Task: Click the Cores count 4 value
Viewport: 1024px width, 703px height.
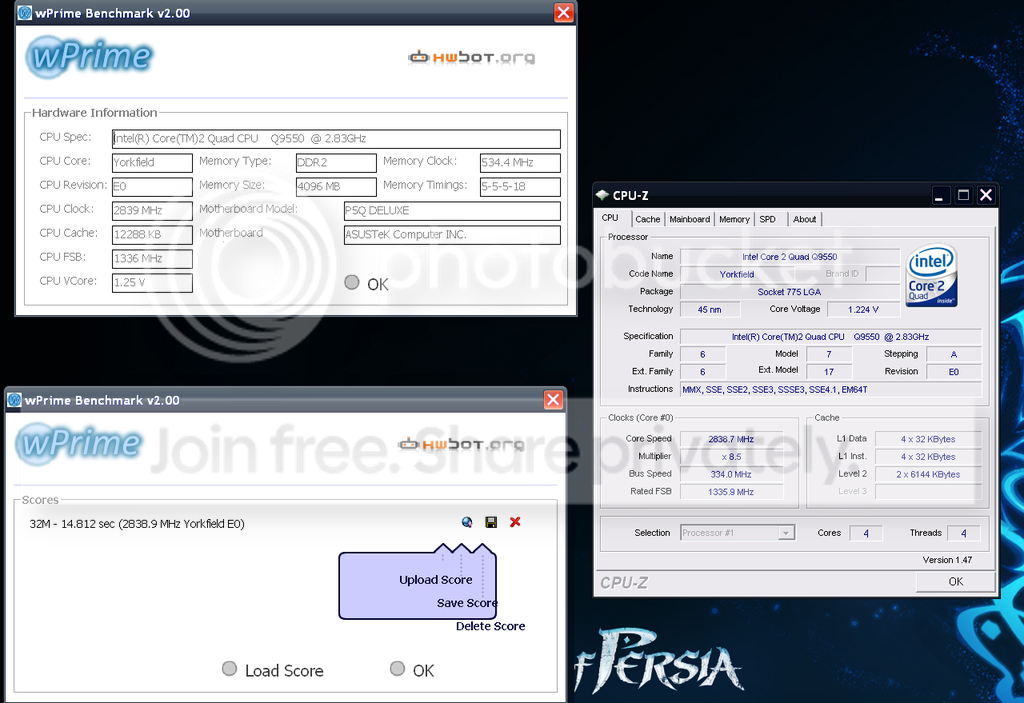Action: 866,533
